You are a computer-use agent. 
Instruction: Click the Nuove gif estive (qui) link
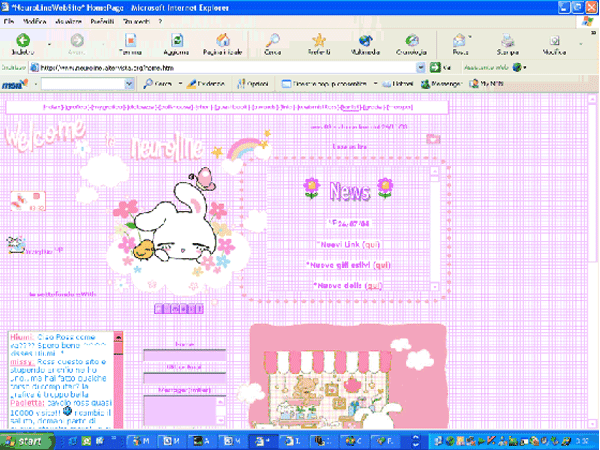pos(348,265)
